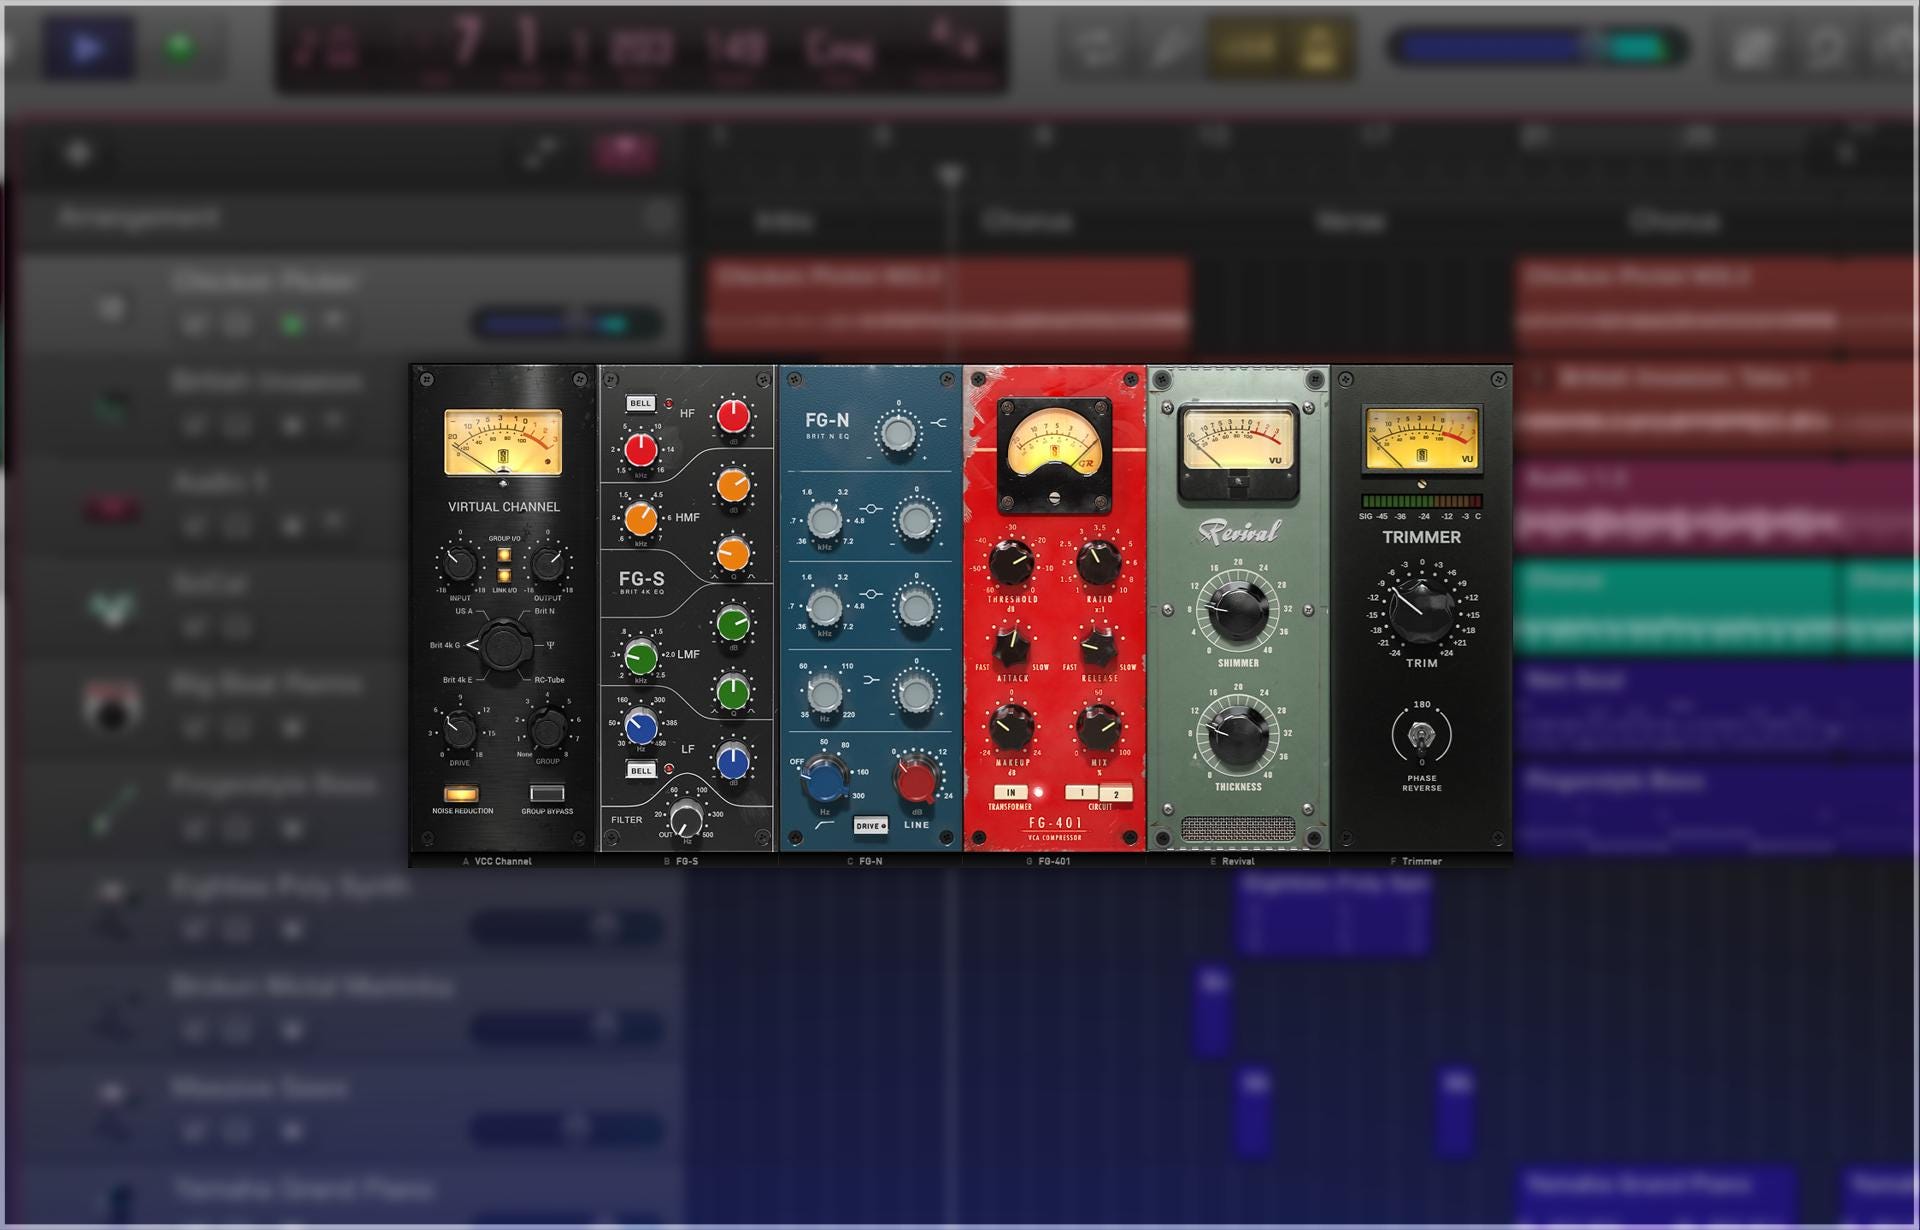This screenshot has width=1920, height=1230.
Task: Click the orange HMF frequency knob on FG-S
Action: pyautogui.click(x=641, y=518)
